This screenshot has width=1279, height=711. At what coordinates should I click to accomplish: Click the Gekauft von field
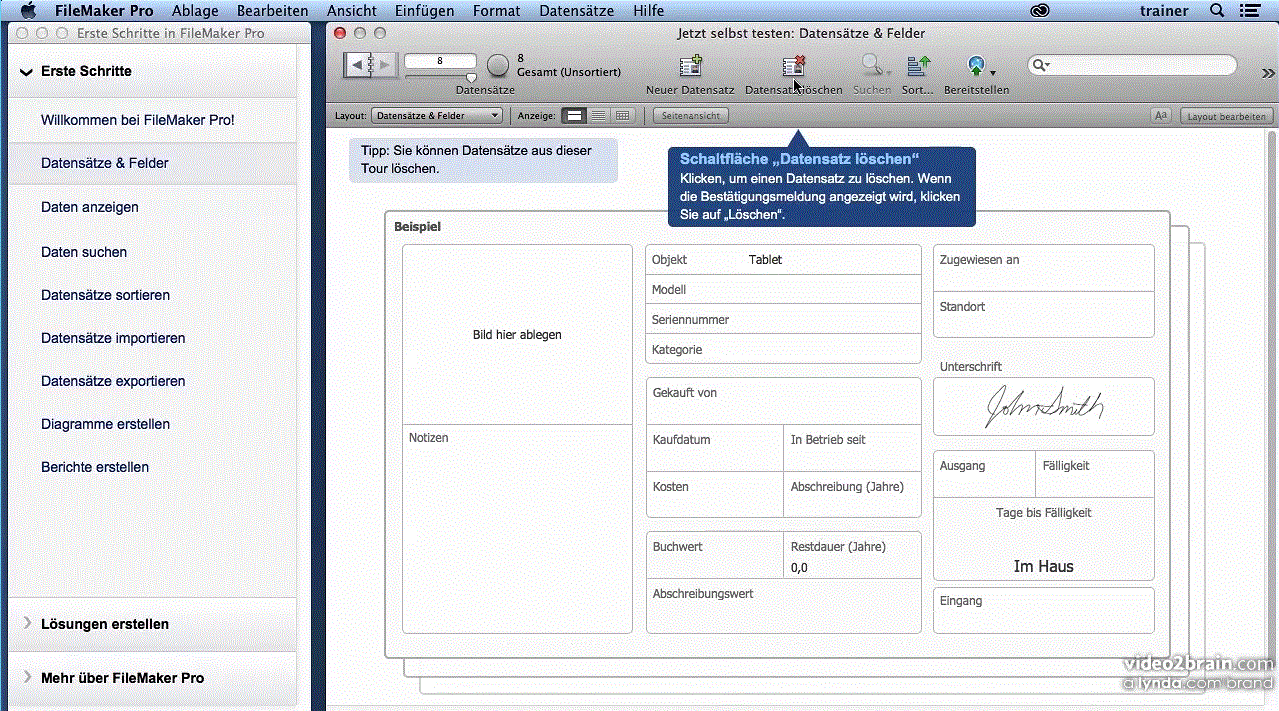[x=783, y=401]
